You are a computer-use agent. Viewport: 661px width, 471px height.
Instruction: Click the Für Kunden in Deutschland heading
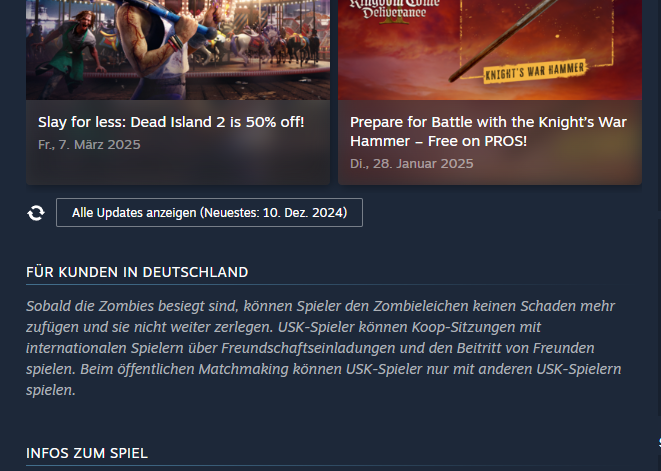[x=137, y=272]
